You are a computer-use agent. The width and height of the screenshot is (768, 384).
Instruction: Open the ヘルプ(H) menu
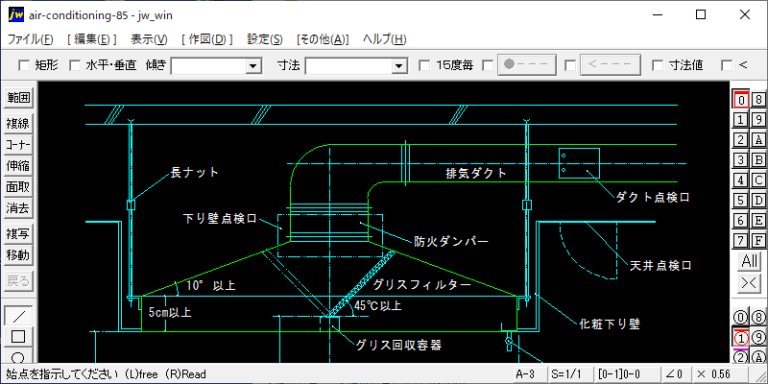click(x=384, y=40)
